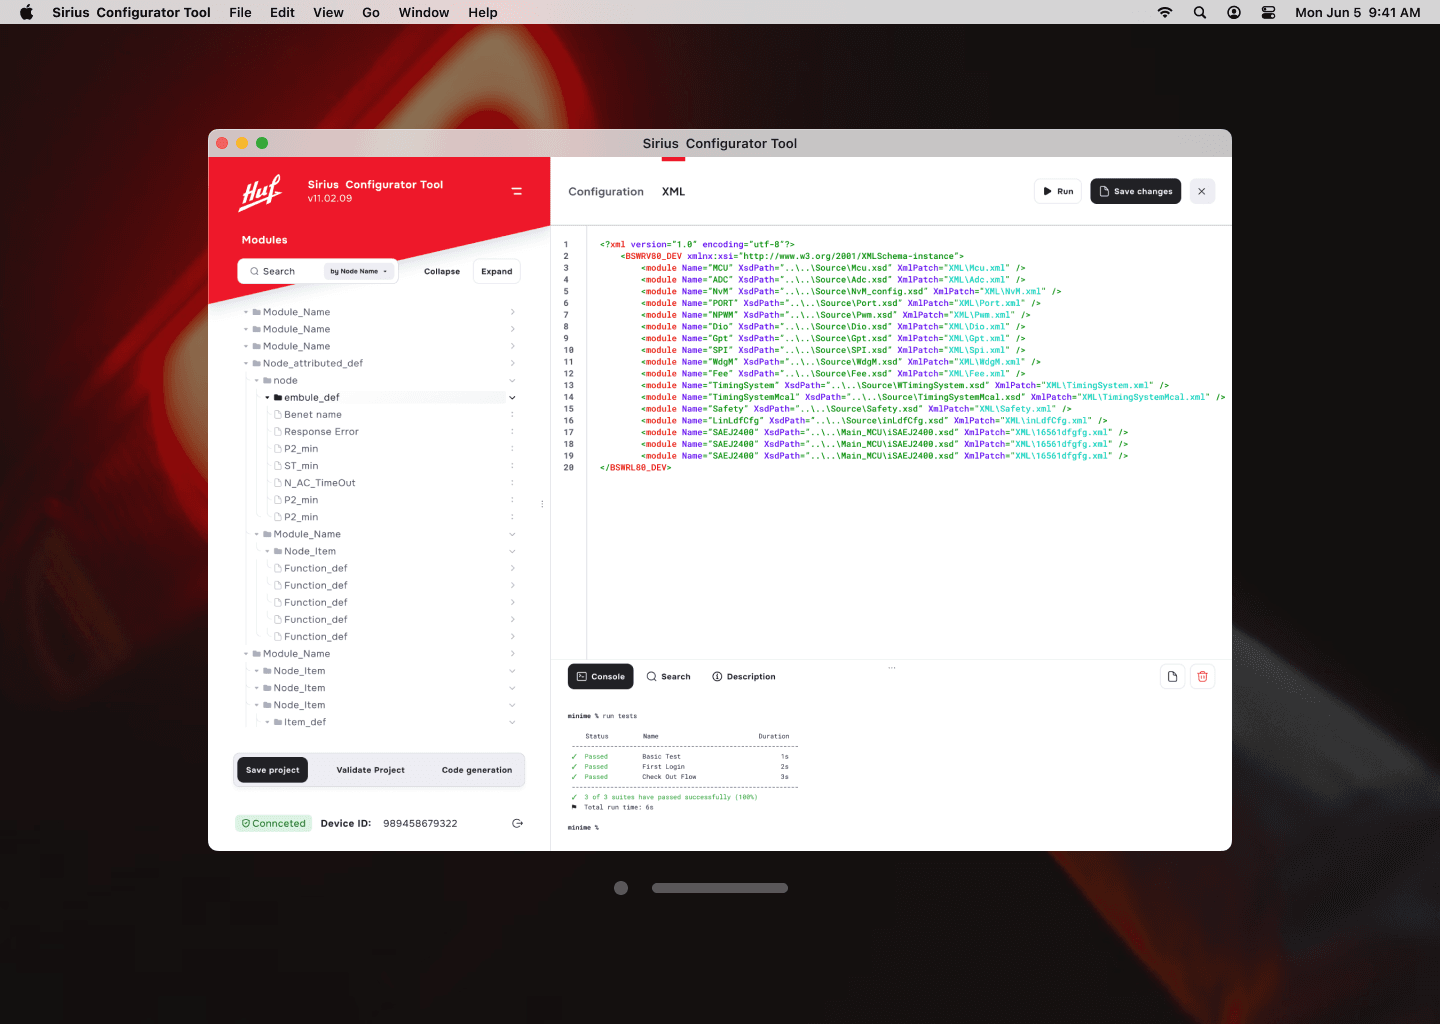This screenshot has height=1024, width=1440.
Task: Expand Node_attributed_def with its right chevron
Action: pyautogui.click(x=512, y=364)
